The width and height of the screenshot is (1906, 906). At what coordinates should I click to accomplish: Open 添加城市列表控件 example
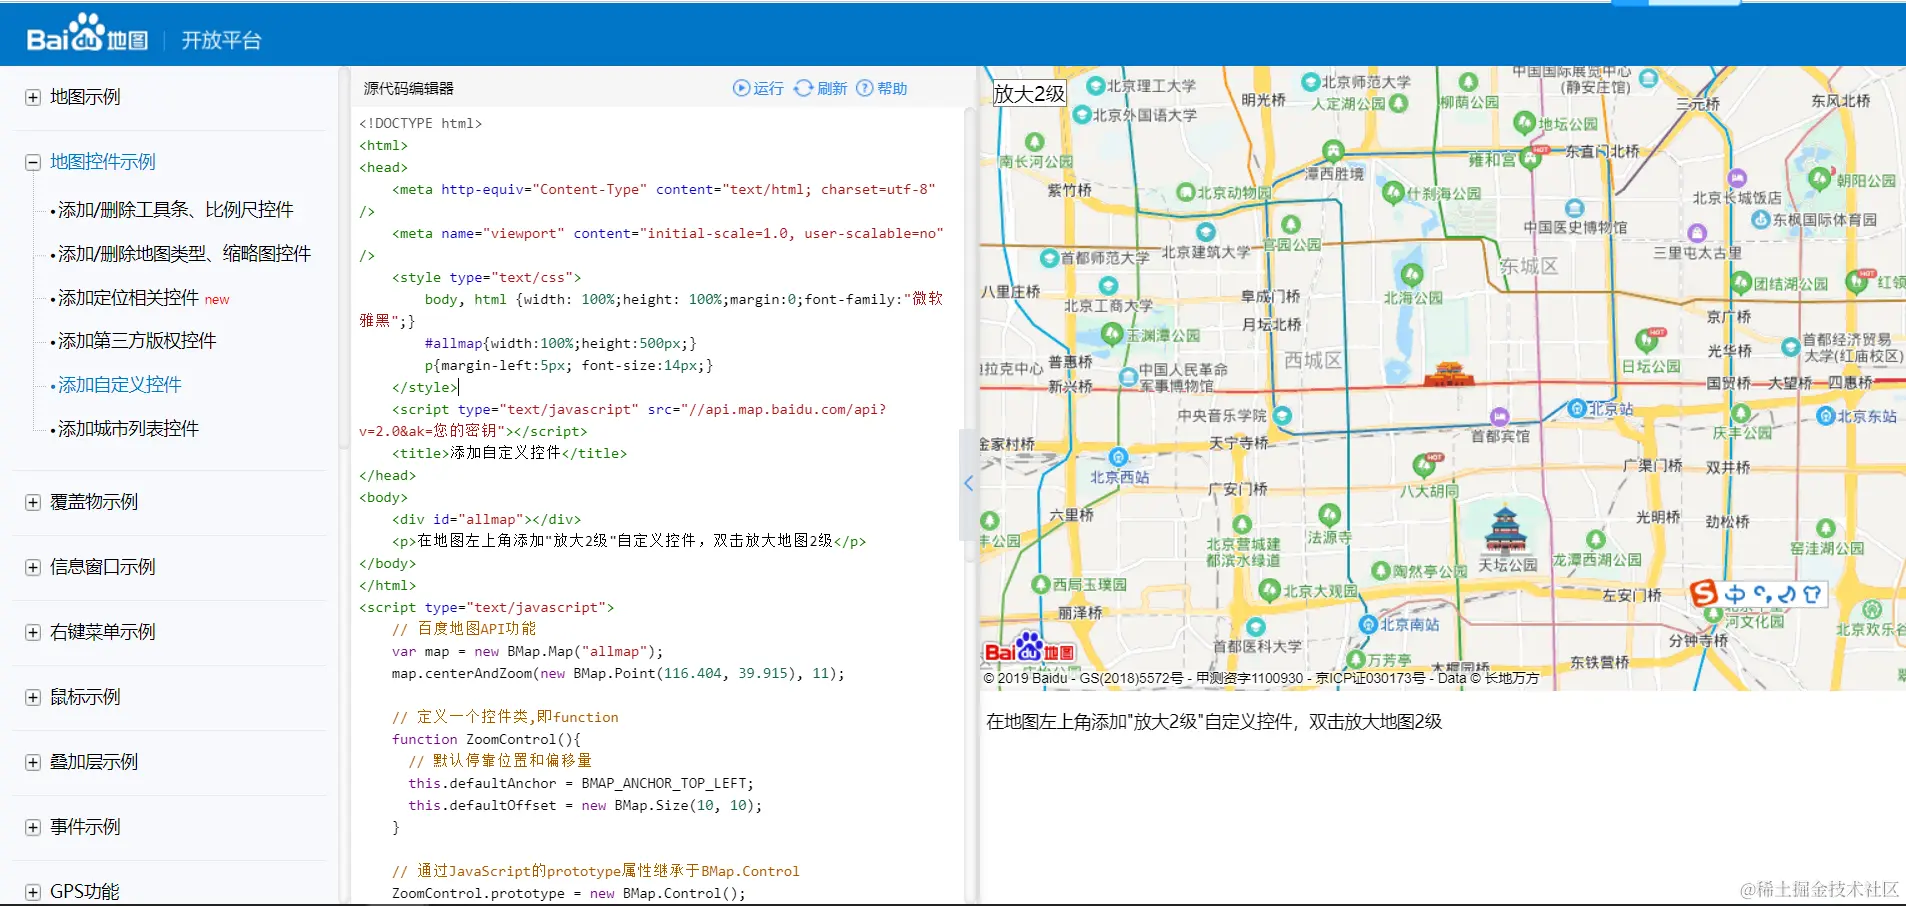[x=129, y=429]
